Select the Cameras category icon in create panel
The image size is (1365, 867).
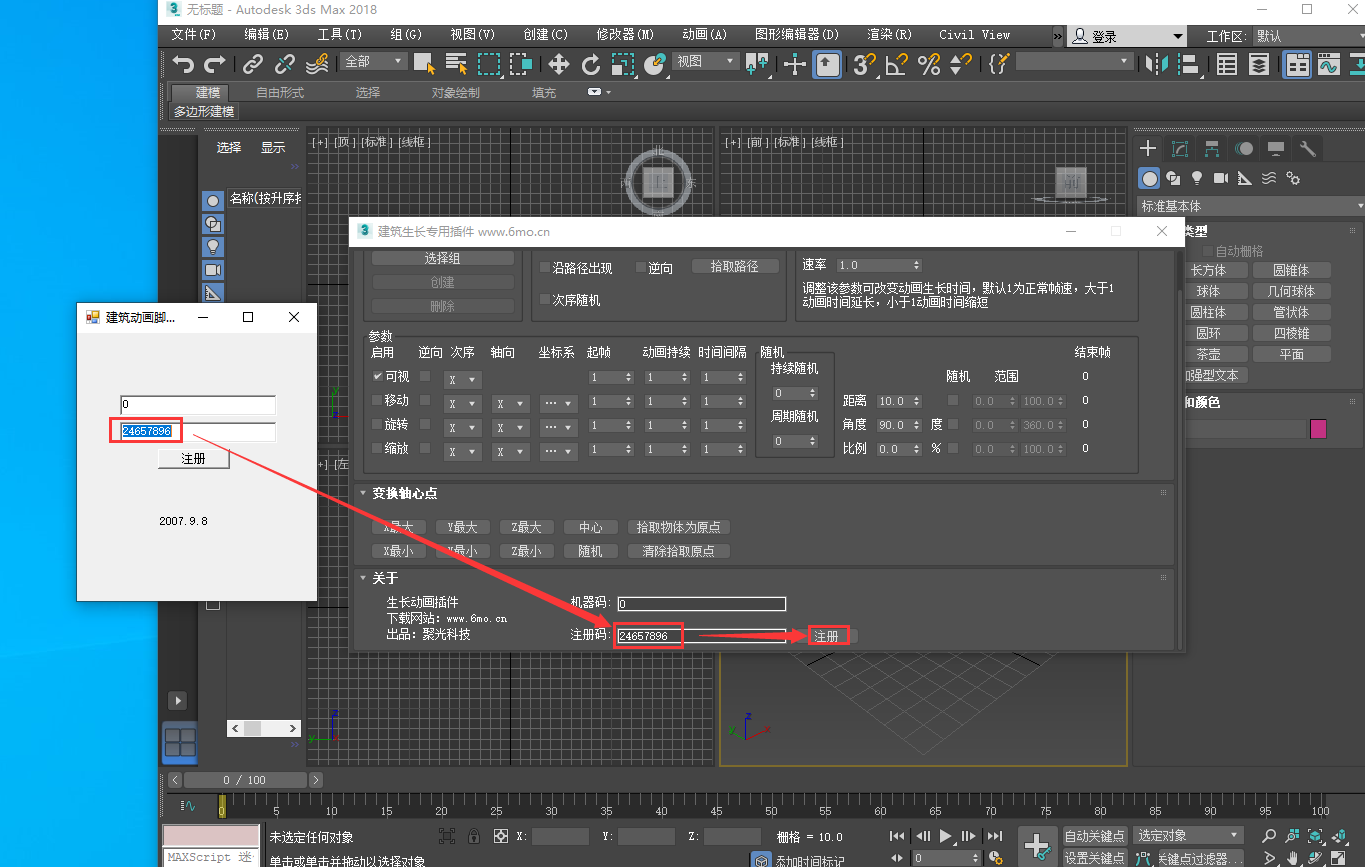[x=1221, y=178]
